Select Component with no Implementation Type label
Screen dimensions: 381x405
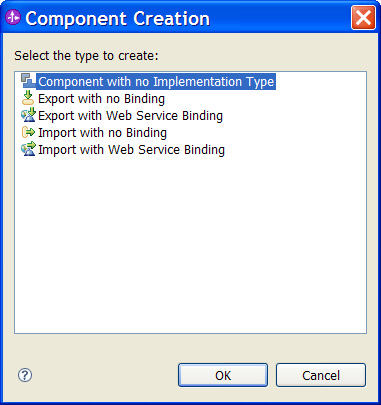pyautogui.click(x=156, y=82)
